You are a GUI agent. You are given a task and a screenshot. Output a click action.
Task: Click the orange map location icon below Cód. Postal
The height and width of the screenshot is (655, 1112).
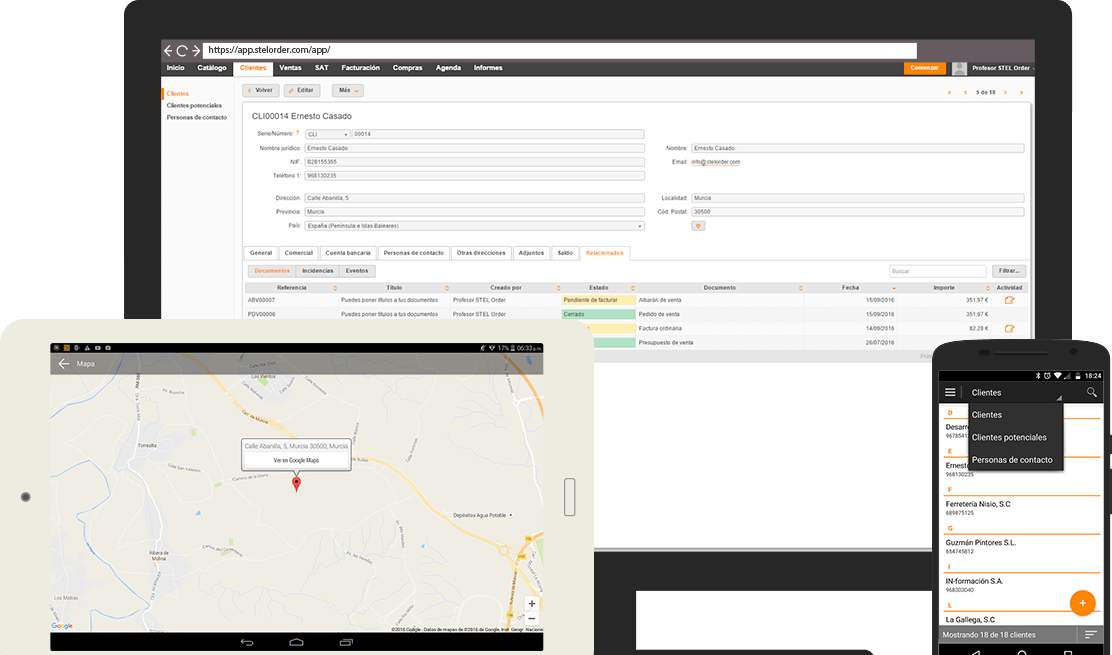pyautogui.click(x=698, y=226)
